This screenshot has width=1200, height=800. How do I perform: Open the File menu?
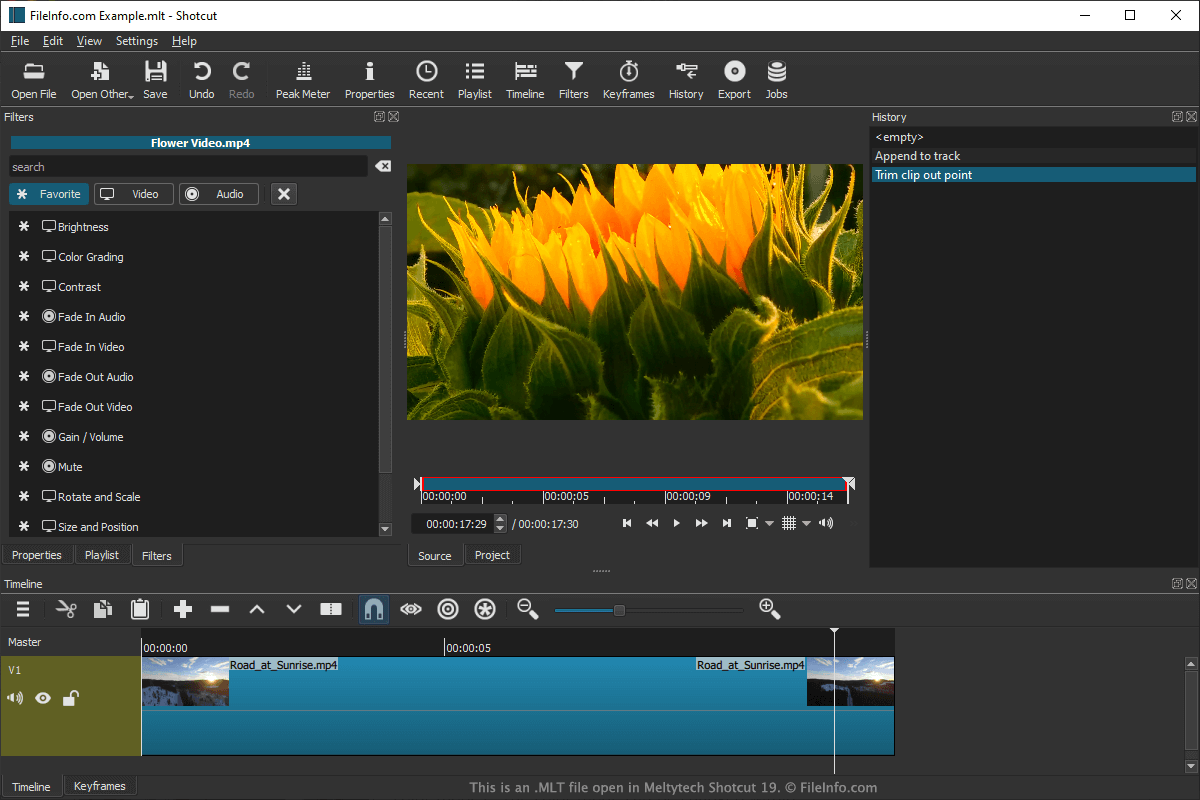(x=20, y=41)
